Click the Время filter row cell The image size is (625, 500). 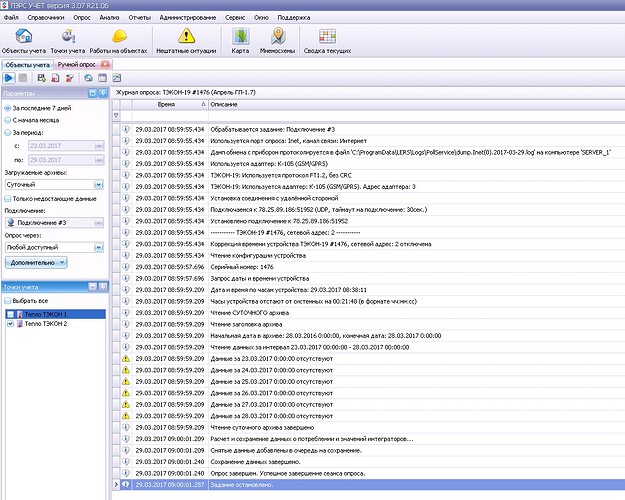coord(170,116)
